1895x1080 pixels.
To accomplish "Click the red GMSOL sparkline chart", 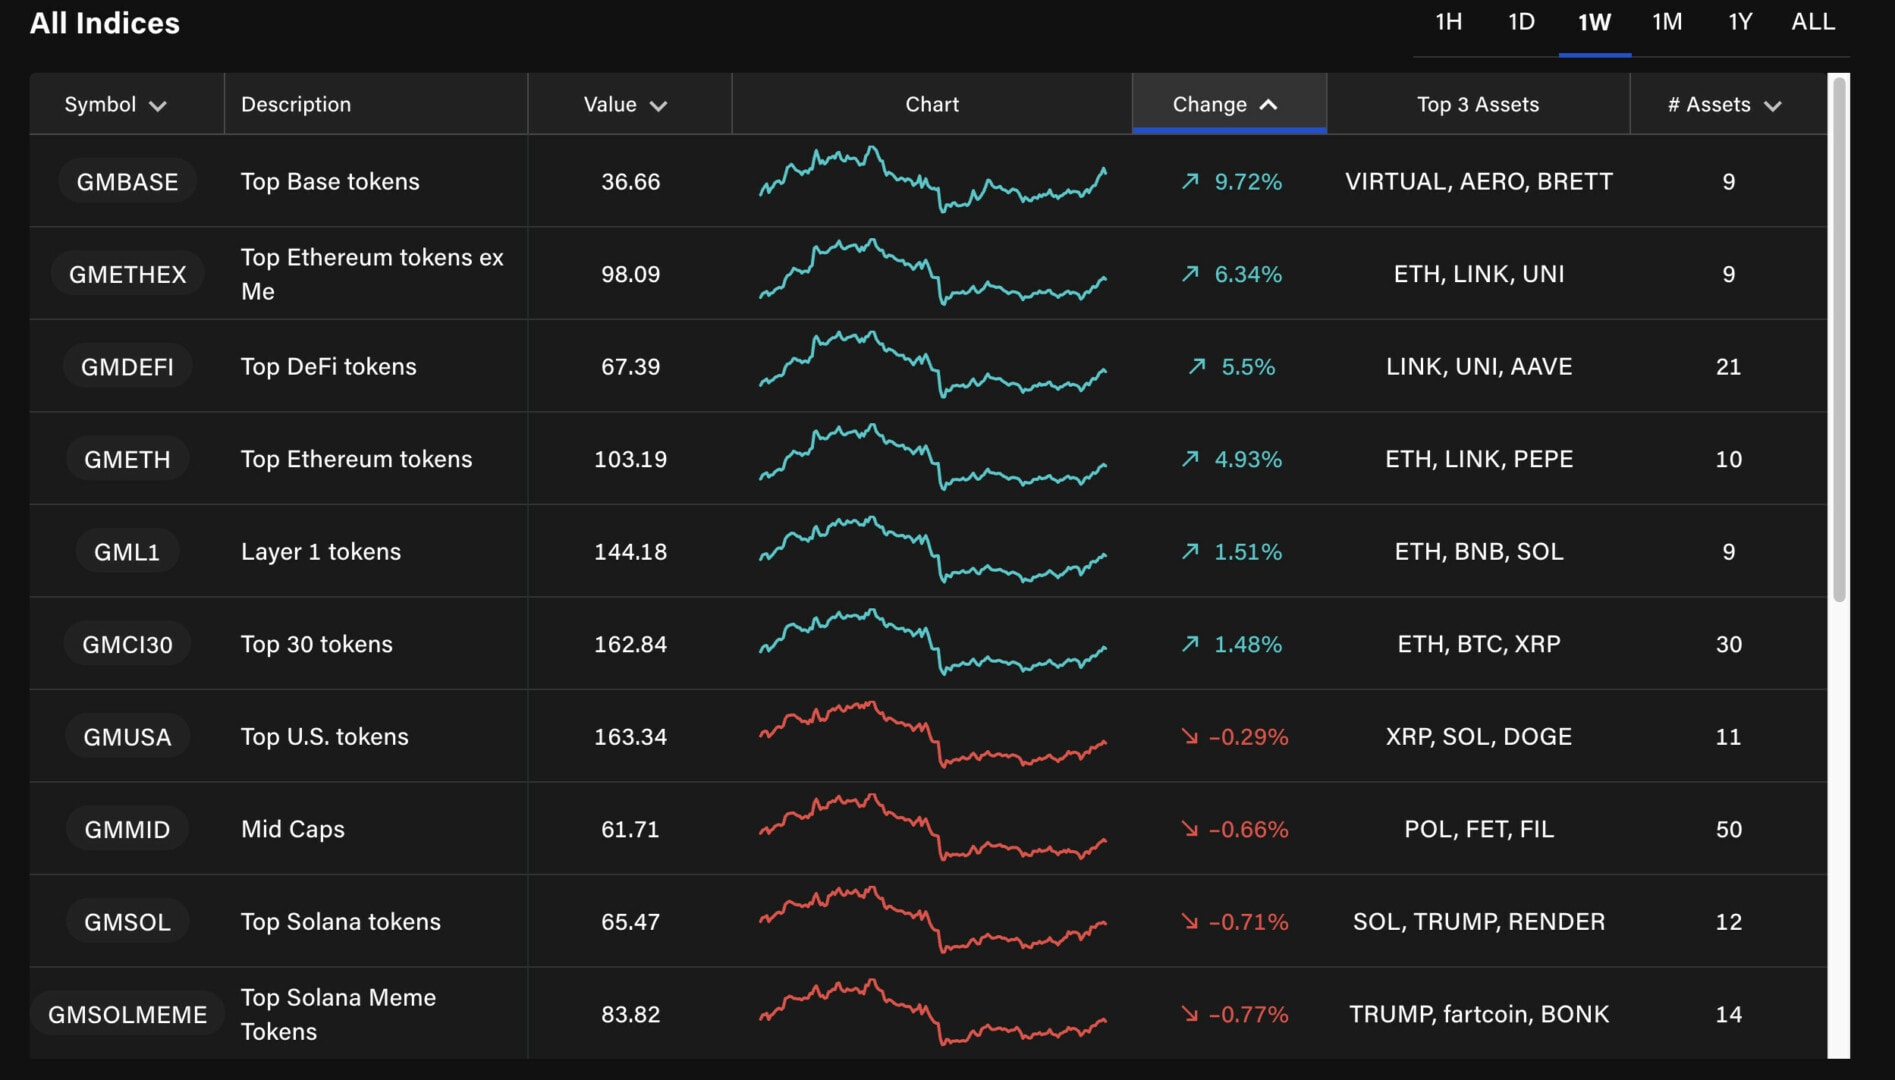I will tap(932, 921).
